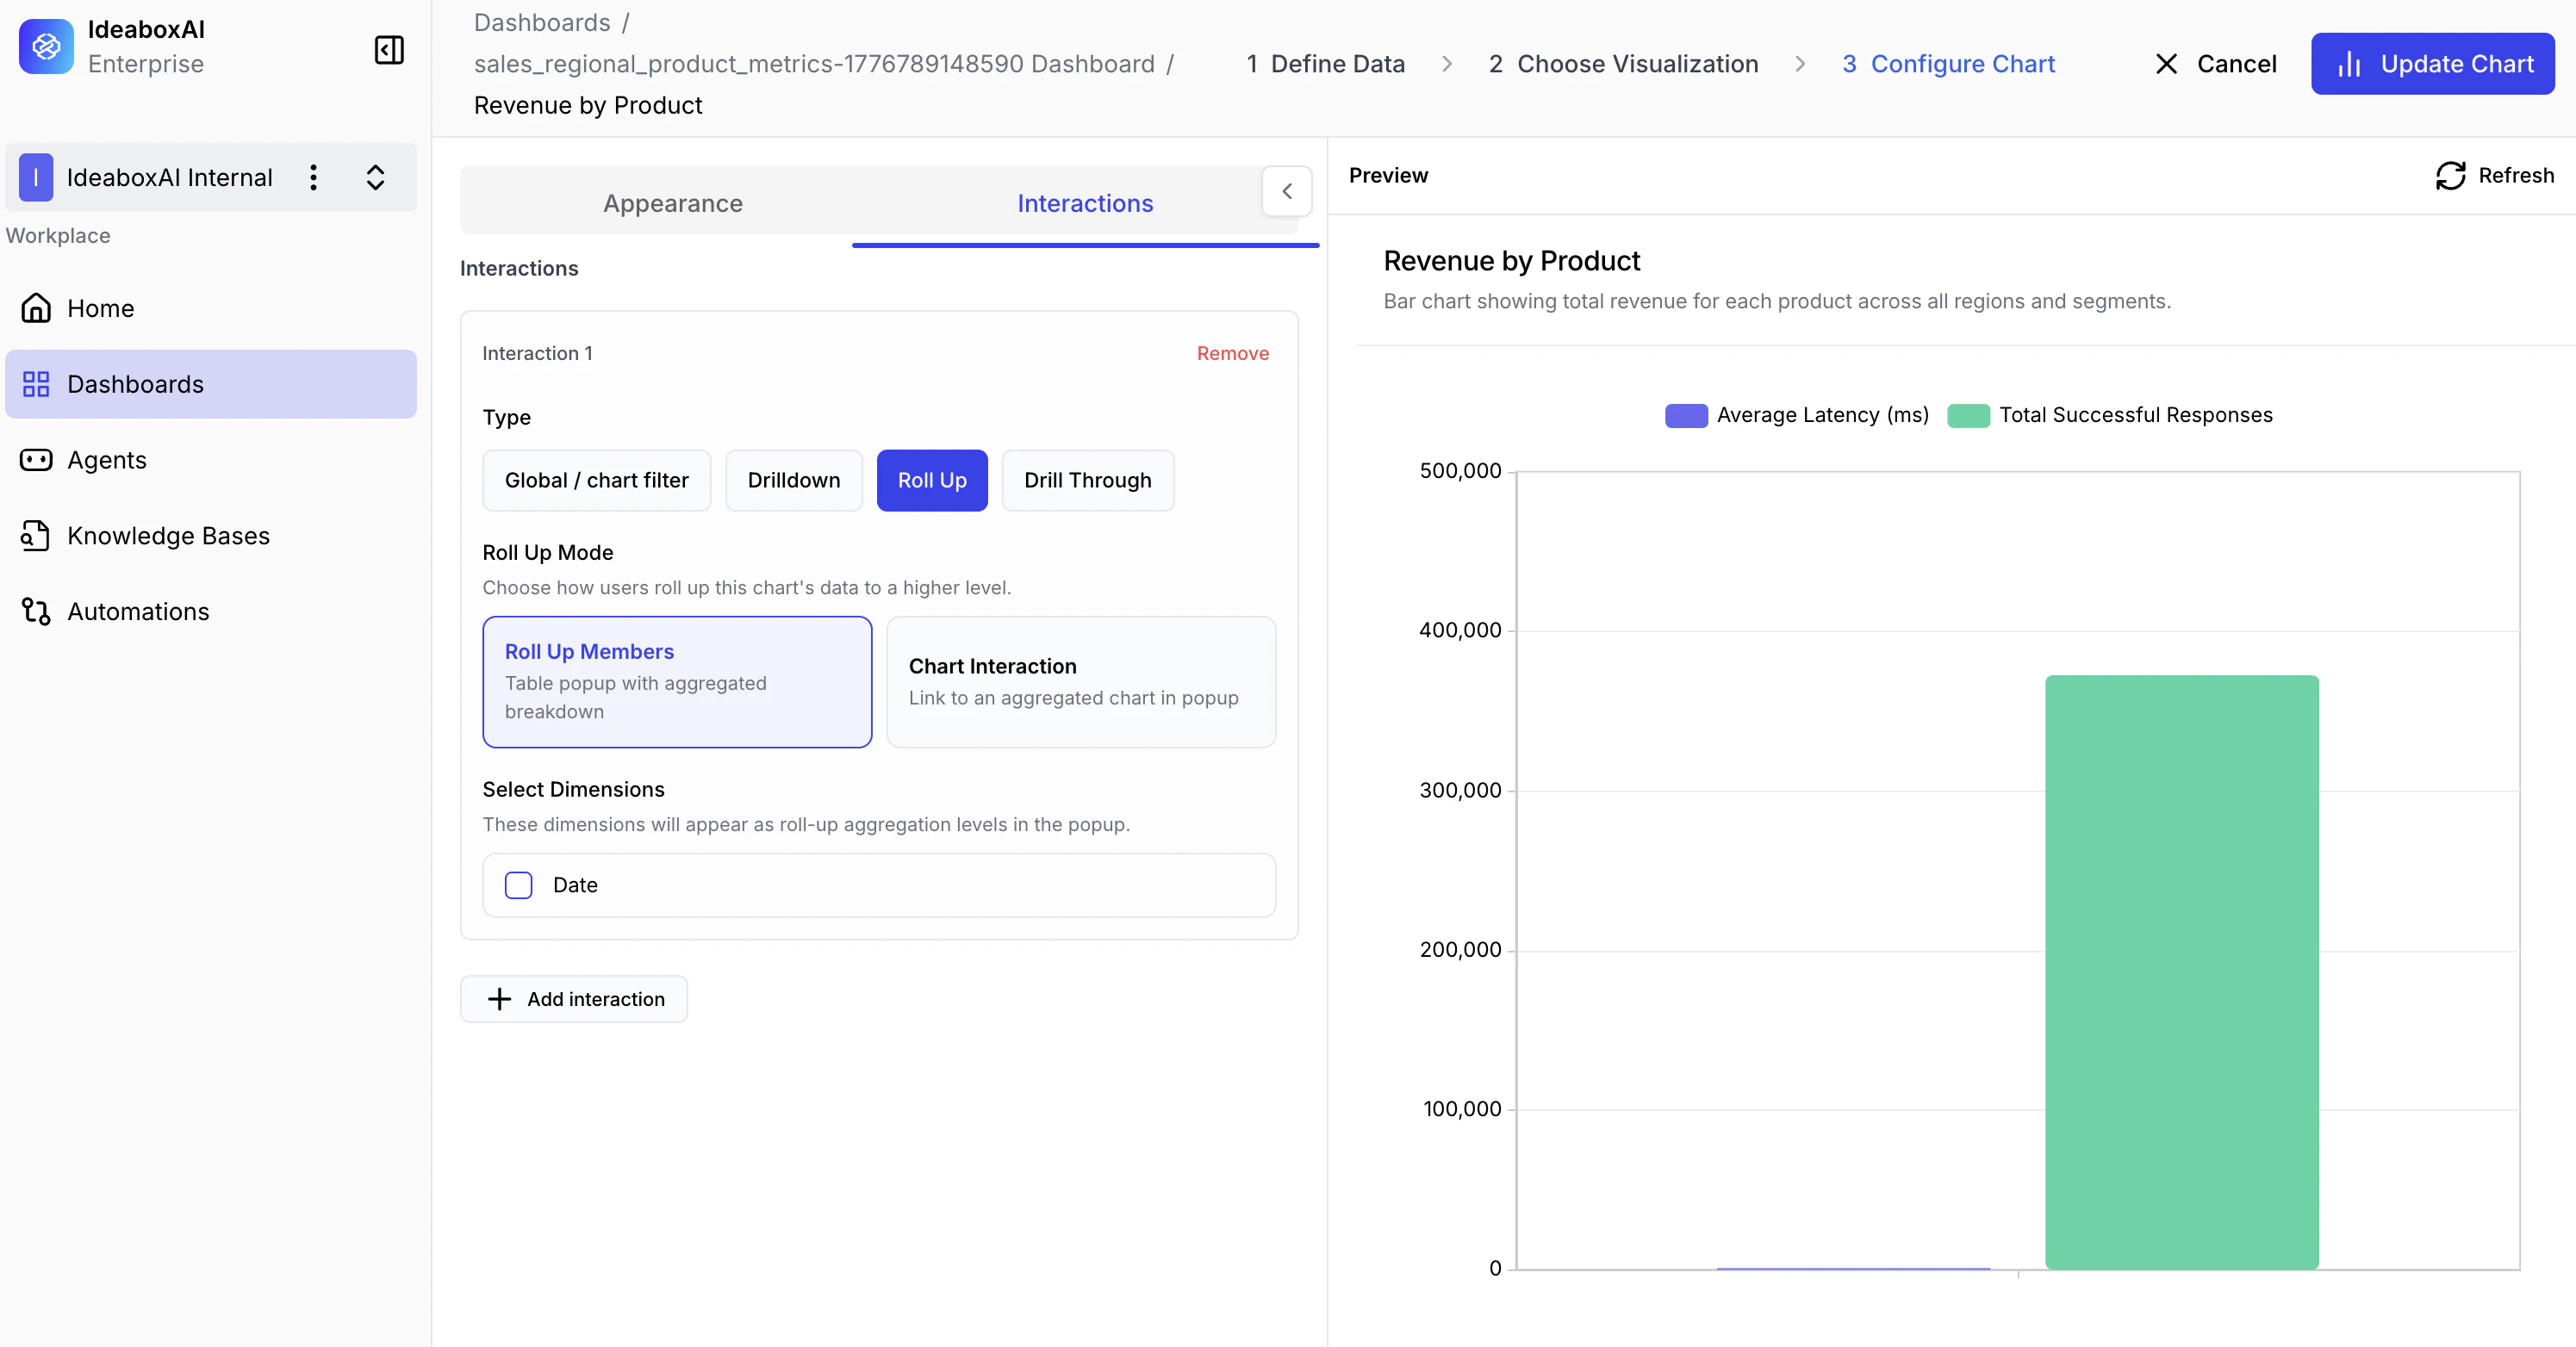Image resolution: width=2576 pixels, height=1347 pixels.
Task: Click the plus icon on Add interaction
Action: click(x=499, y=999)
